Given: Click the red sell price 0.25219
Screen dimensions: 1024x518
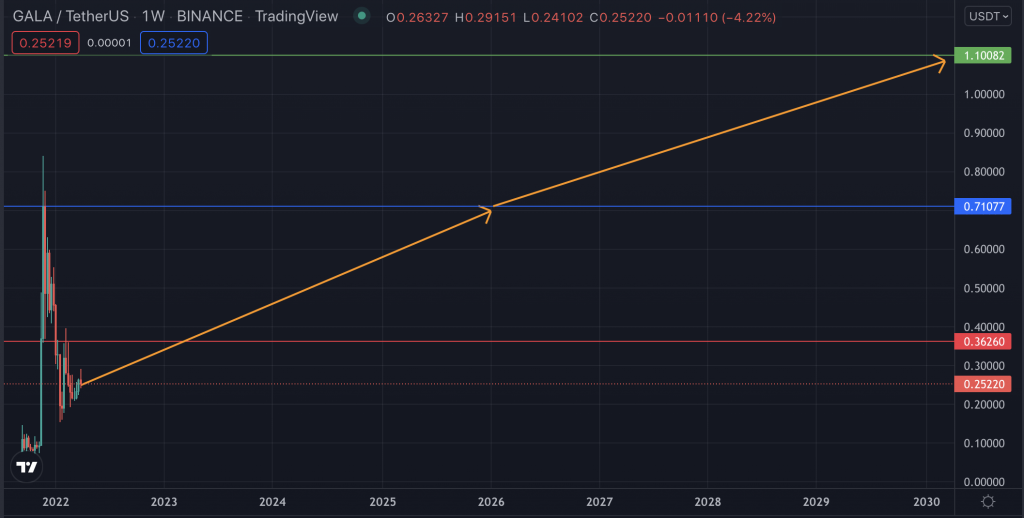Looking at the screenshot, I should pyautogui.click(x=45, y=43).
